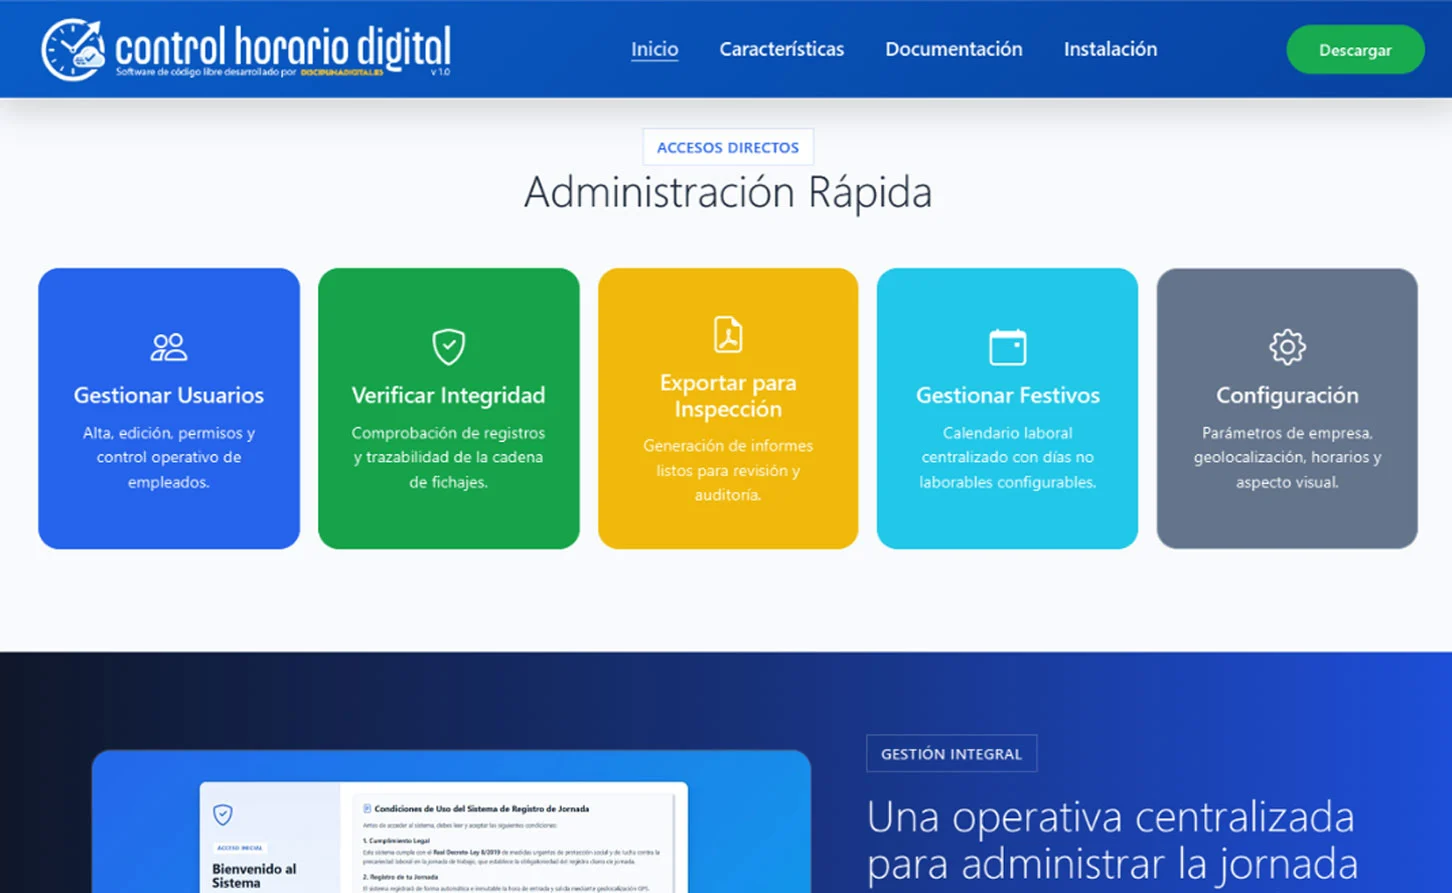The width and height of the screenshot is (1452, 893).
Task: Click the login preview screenshot thumbnail
Action: tap(451, 822)
